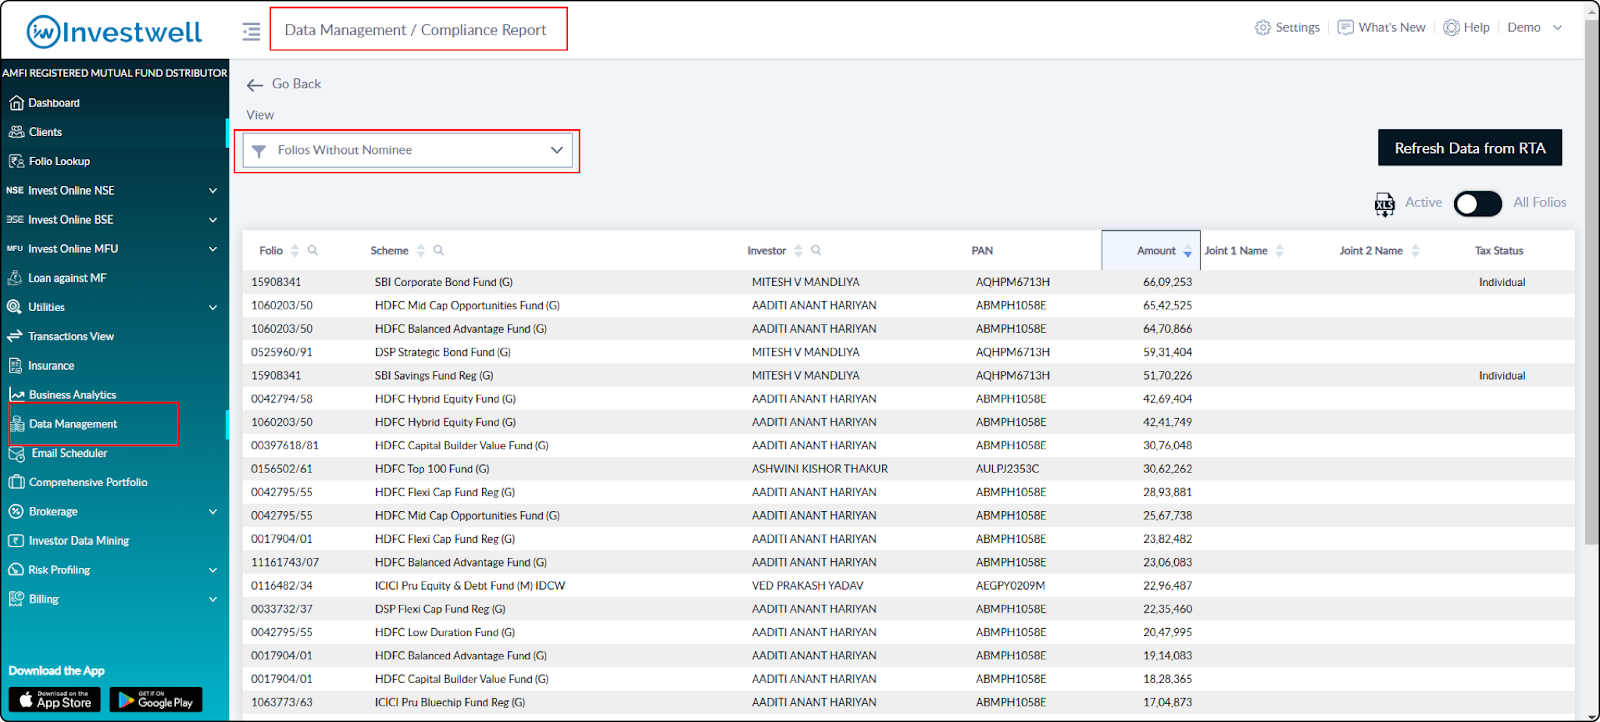Click the Investor column search icon
The image size is (1600, 722).
coord(816,251)
